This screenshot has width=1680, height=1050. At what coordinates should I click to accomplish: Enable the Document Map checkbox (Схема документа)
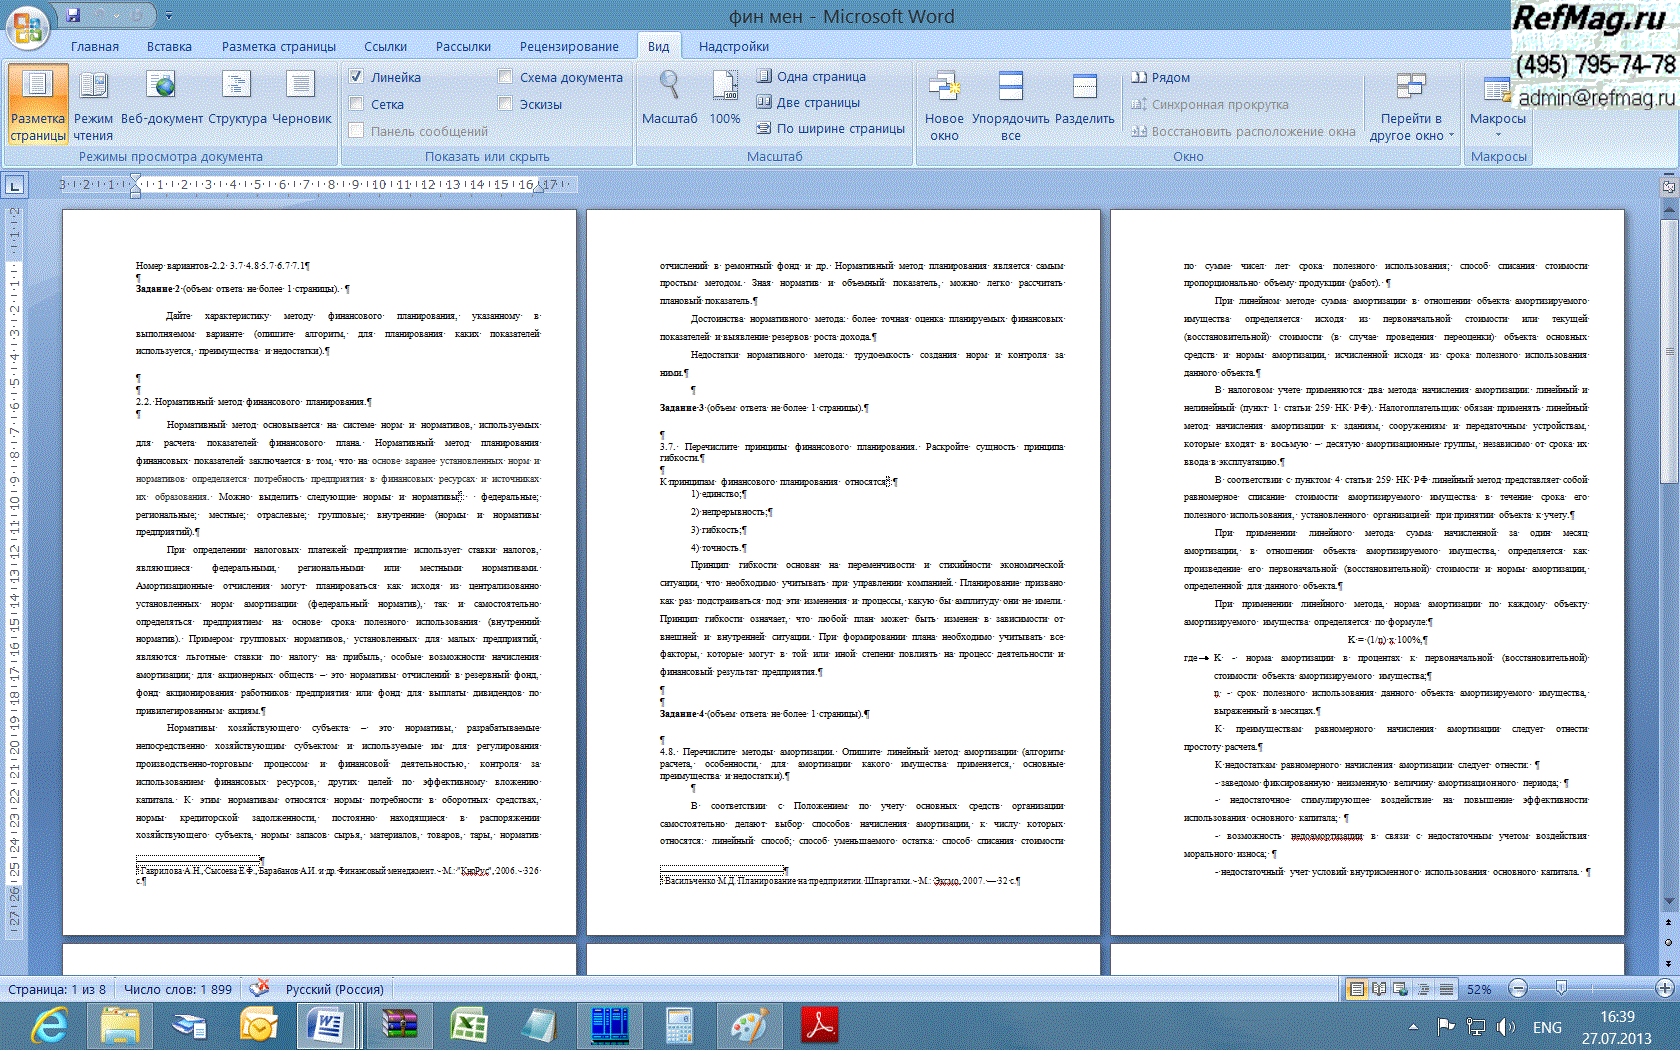[505, 76]
